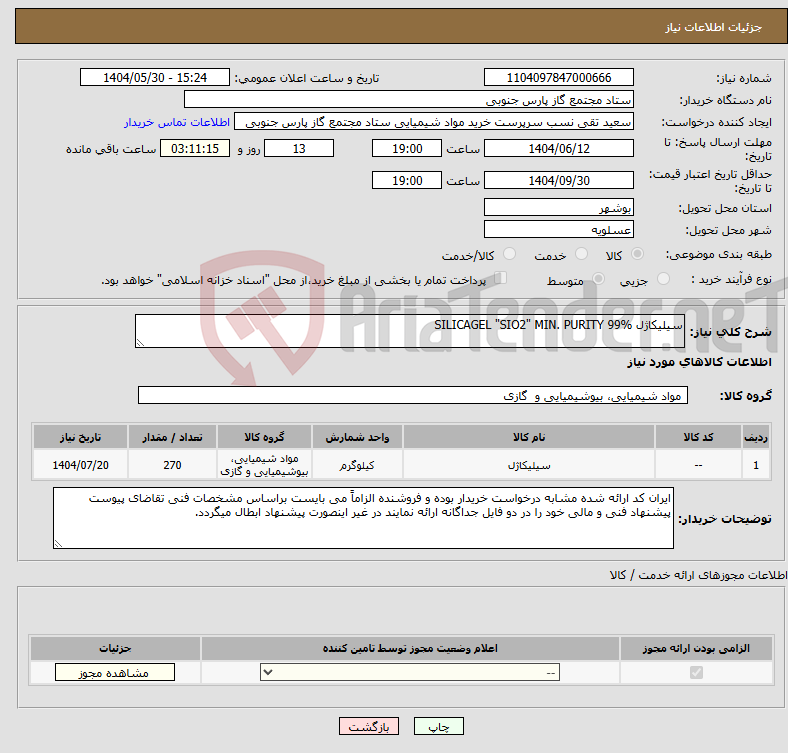Click the بازگشت (back) button
Viewport: 788px width, 753px height.
coord(368,726)
